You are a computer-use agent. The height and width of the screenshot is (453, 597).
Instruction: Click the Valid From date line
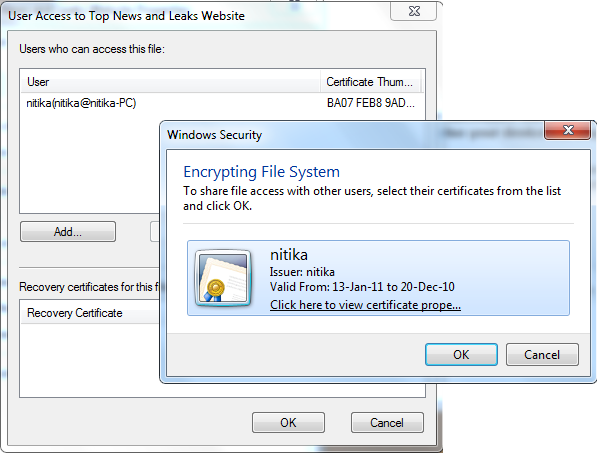coord(362,287)
